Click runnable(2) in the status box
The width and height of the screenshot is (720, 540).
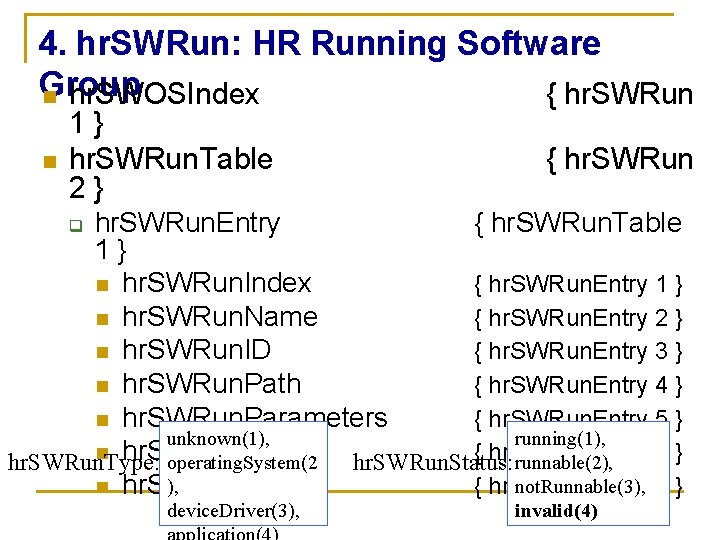click(x=563, y=463)
